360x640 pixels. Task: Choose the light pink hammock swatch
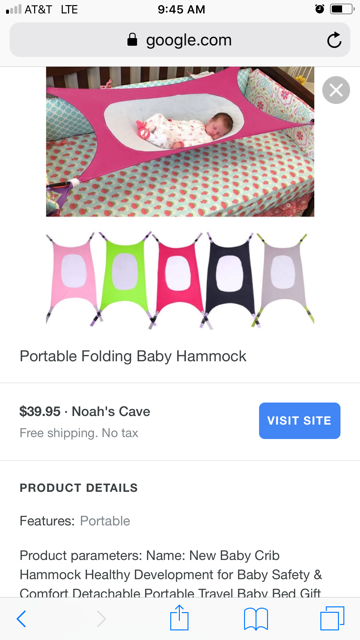point(72,278)
